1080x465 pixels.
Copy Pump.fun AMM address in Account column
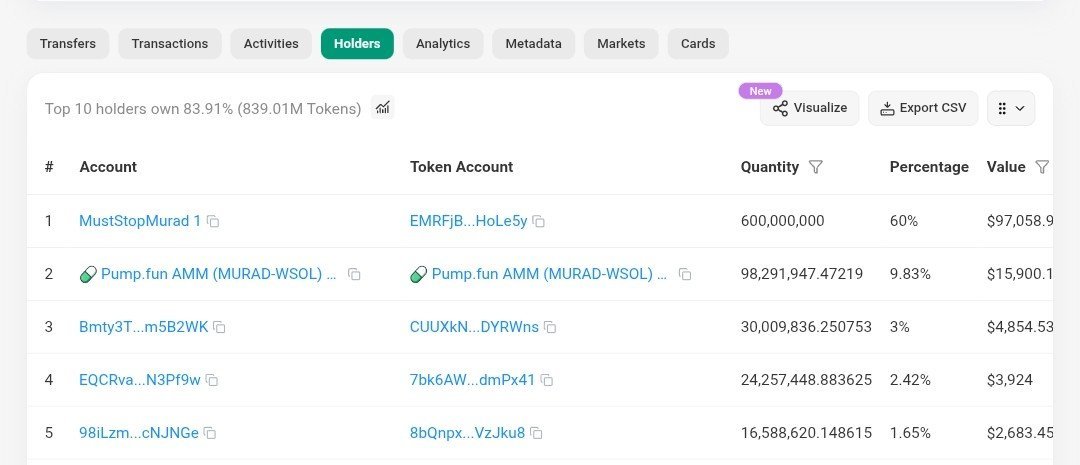click(x=354, y=274)
